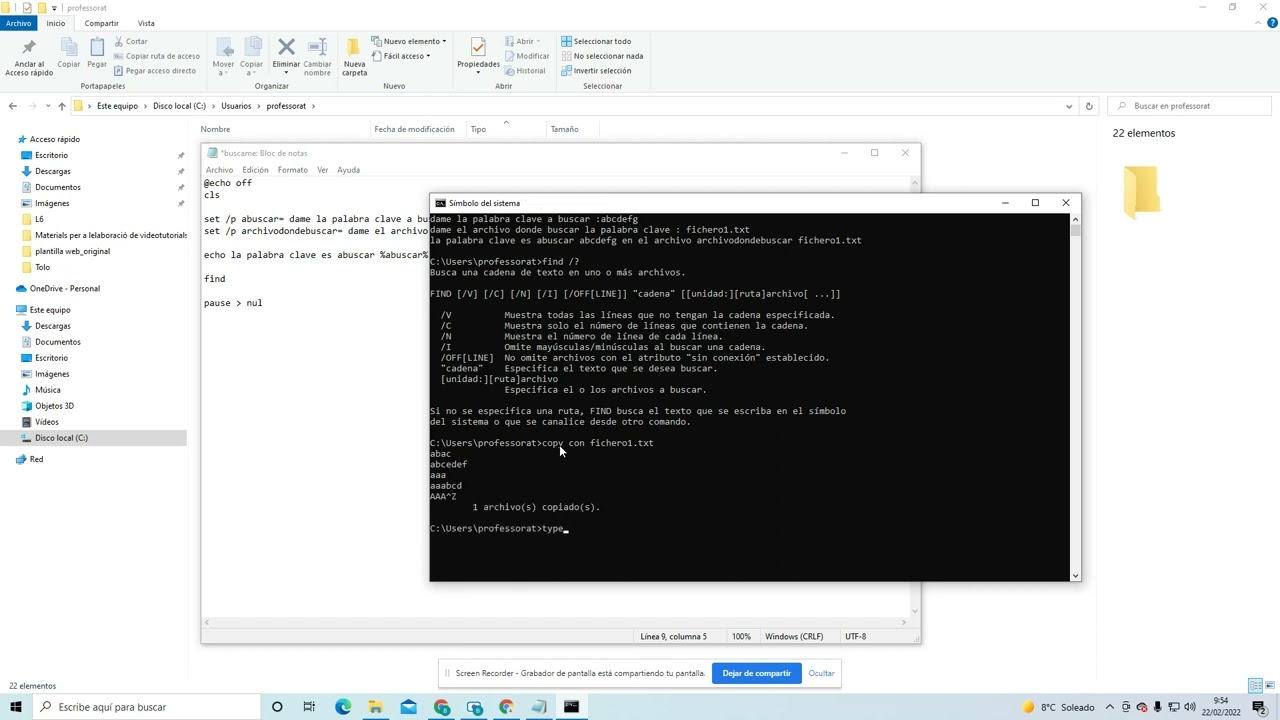Click Copiar ruta de acceso
Screen dimensions: 1280x720
pyautogui.click(x=156, y=56)
